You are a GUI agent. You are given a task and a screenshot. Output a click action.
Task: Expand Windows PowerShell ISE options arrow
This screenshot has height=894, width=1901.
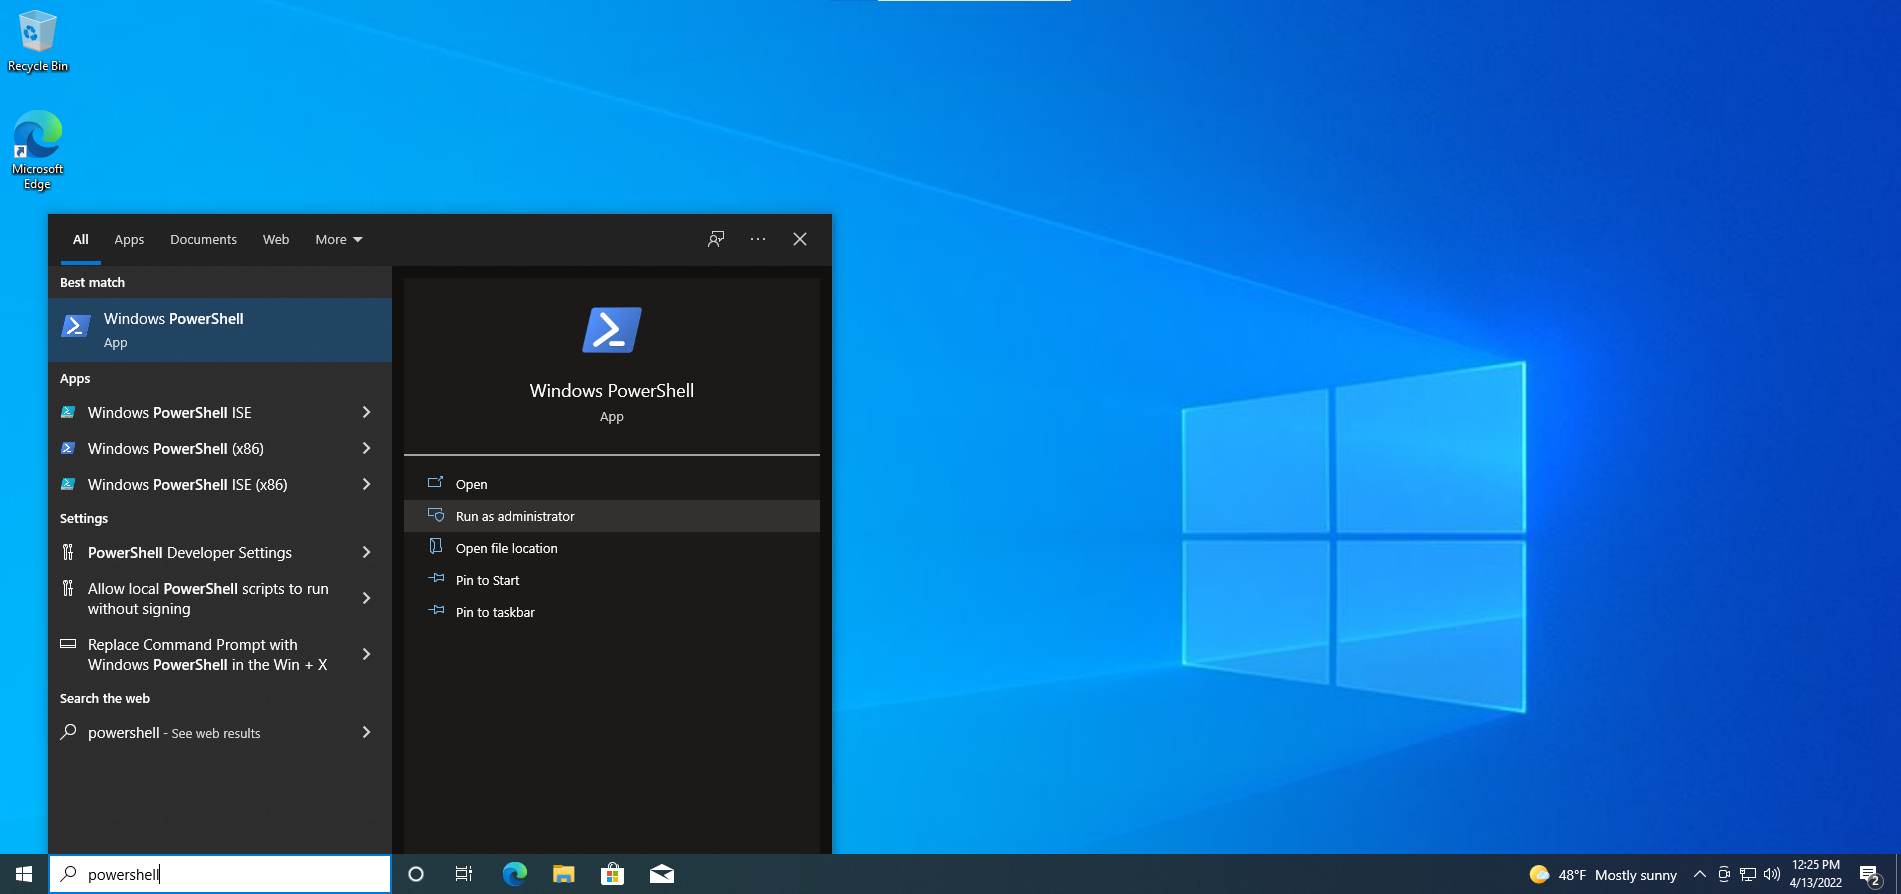(366, 412)
